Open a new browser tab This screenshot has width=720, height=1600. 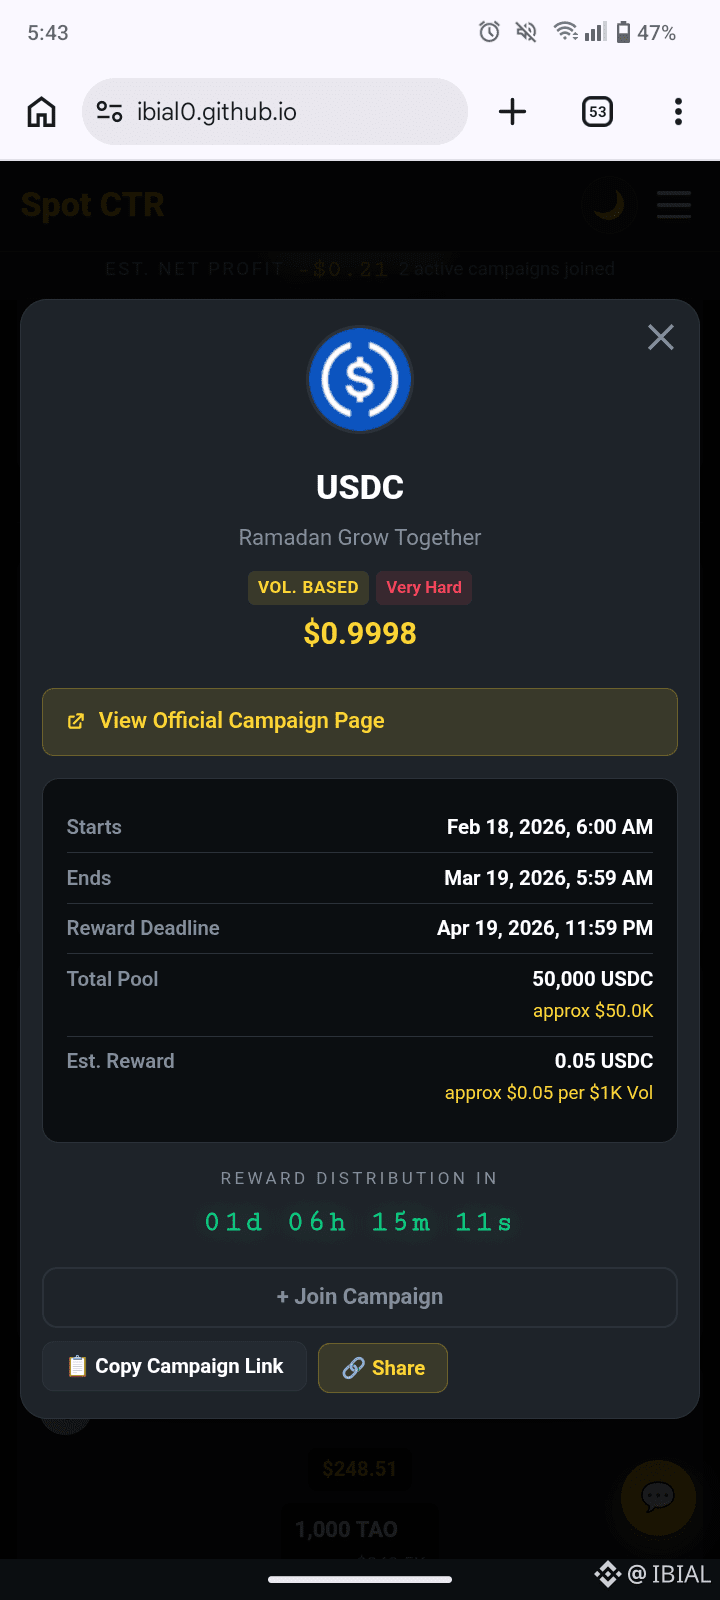tap(512, 111)
